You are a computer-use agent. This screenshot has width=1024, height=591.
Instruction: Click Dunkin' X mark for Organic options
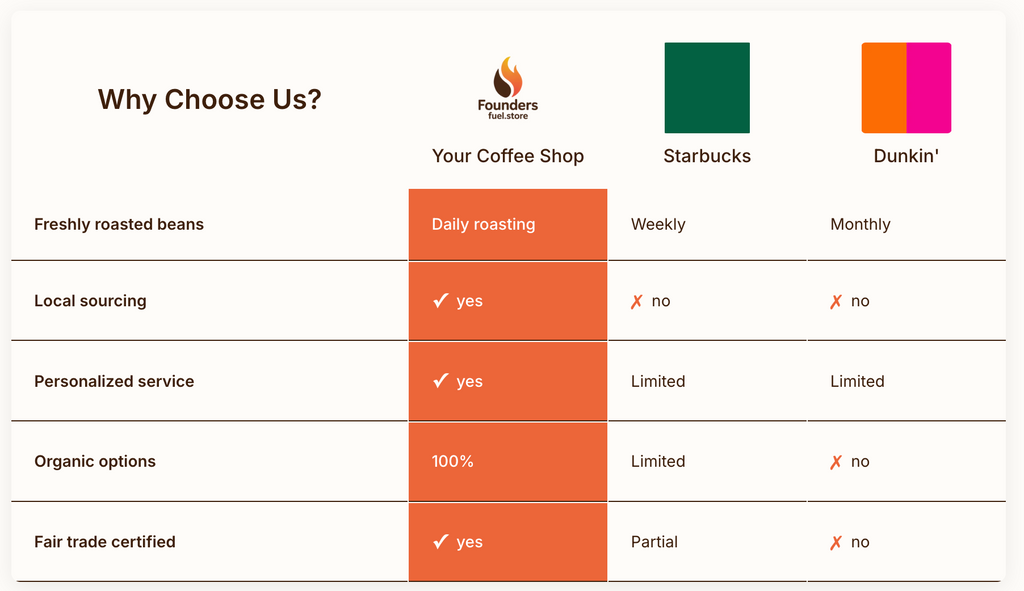(x=836, y=462)
